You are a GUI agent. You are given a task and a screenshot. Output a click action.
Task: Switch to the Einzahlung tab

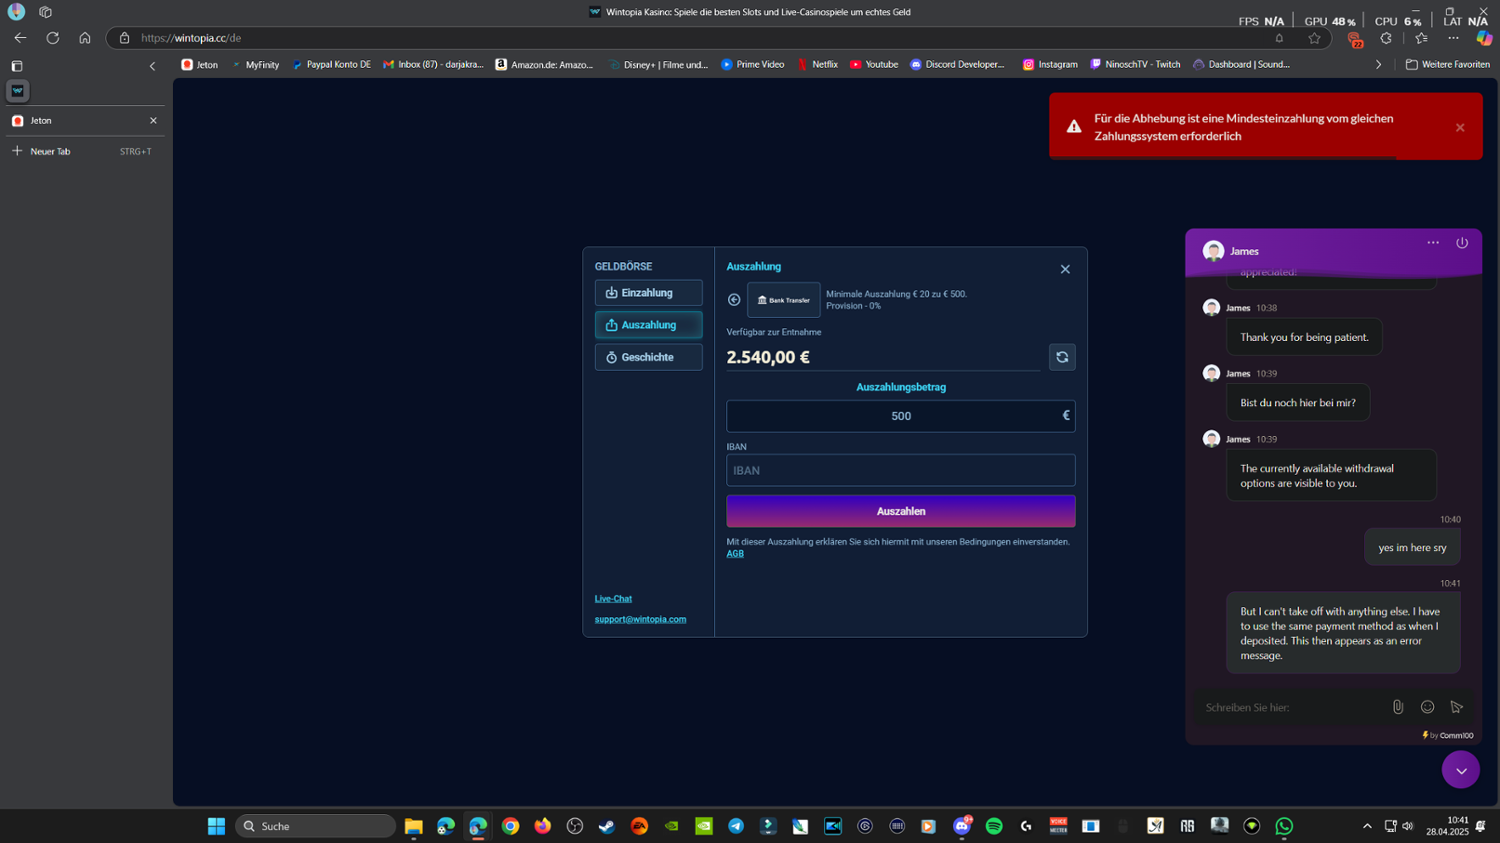click(x=648, y=293)
